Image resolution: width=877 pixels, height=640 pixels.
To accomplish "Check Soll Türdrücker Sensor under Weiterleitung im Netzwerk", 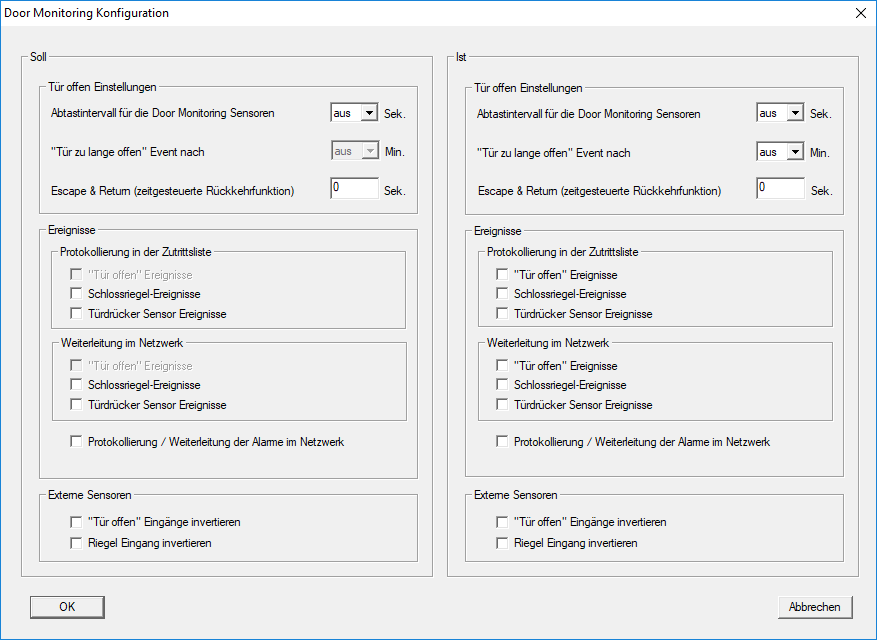I will tap(76, 405).
